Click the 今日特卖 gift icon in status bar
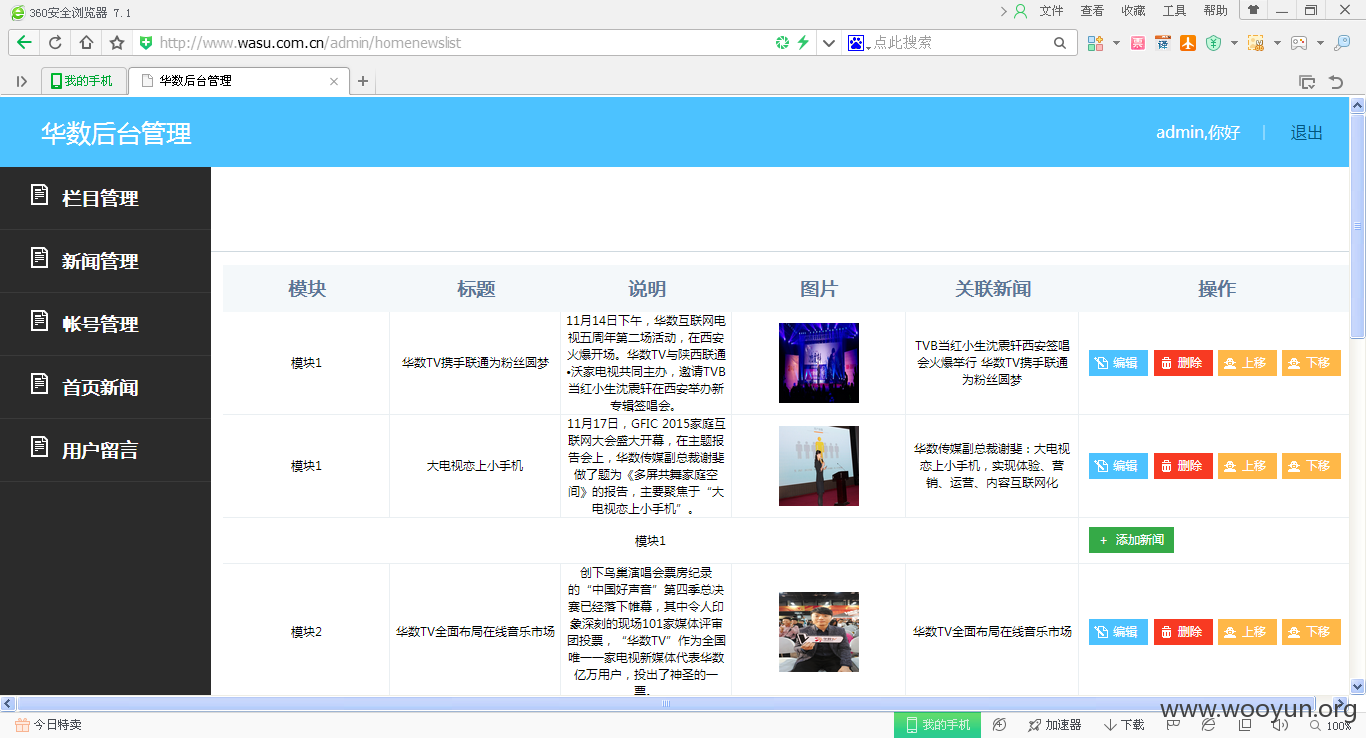 point(22,725)
